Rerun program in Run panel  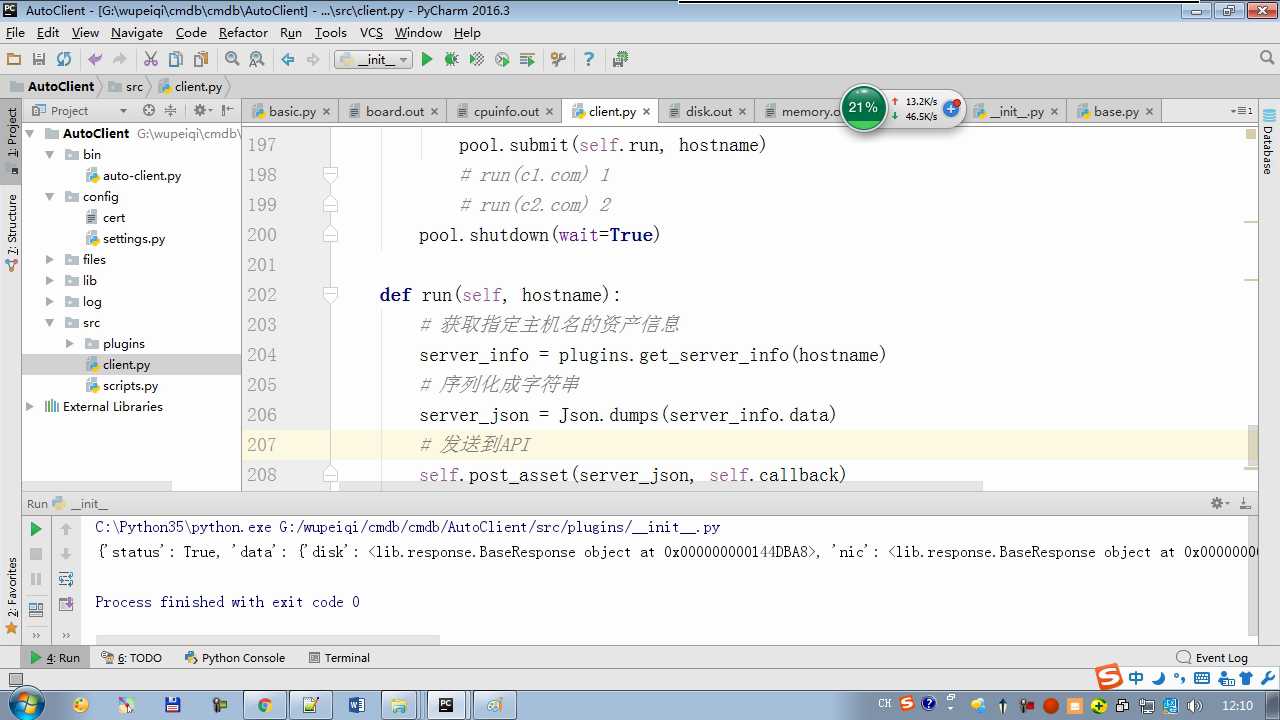pos(36,529)
